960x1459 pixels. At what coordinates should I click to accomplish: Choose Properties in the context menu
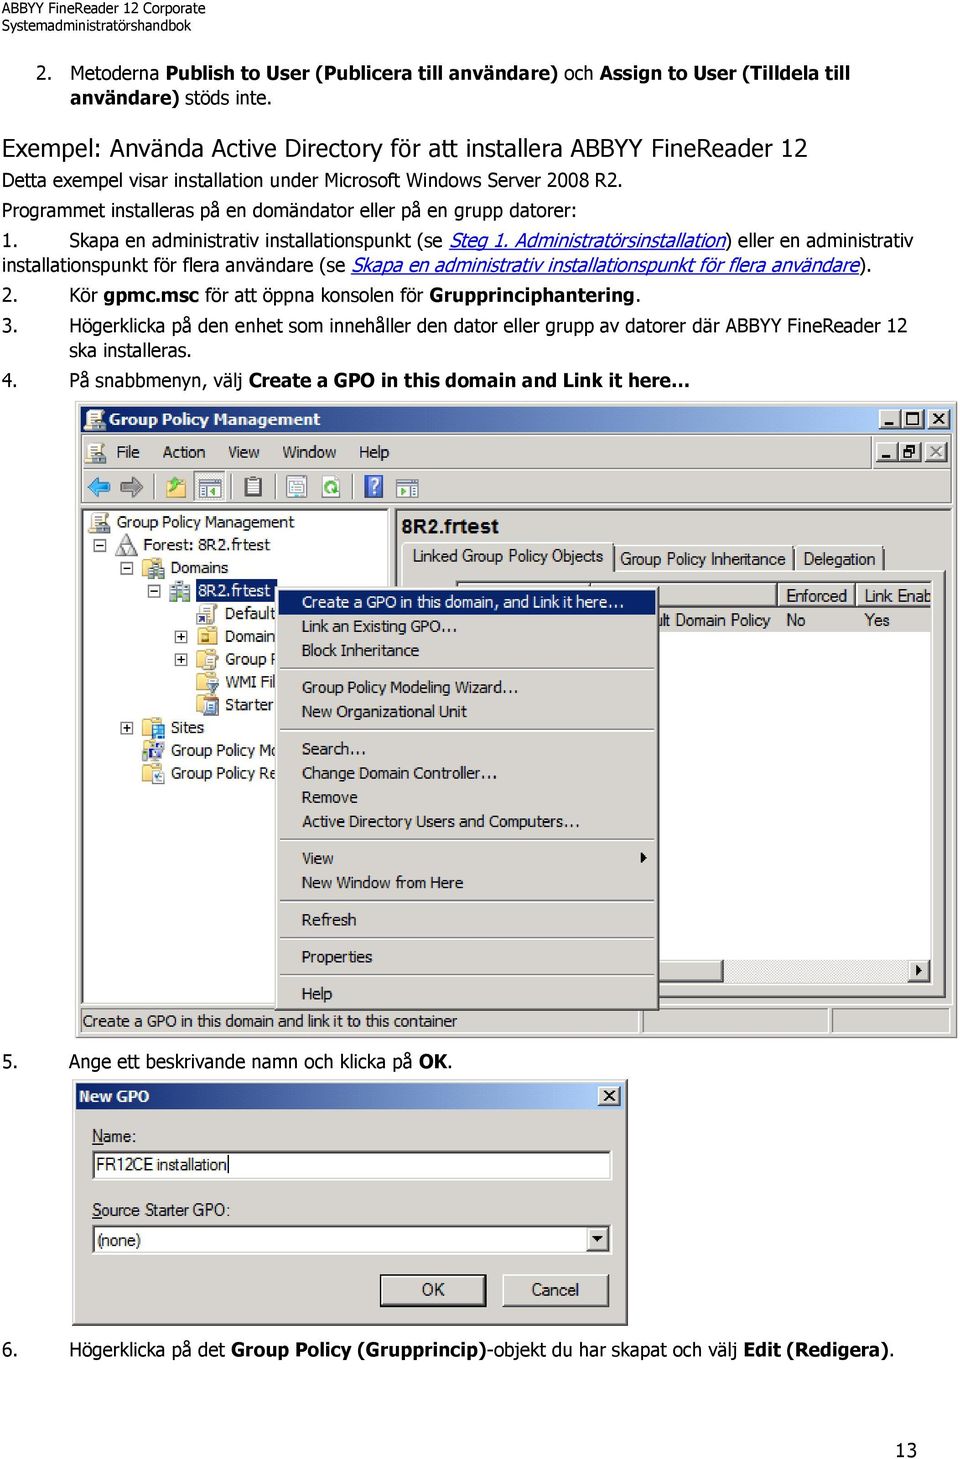click(x=467, y=957)
